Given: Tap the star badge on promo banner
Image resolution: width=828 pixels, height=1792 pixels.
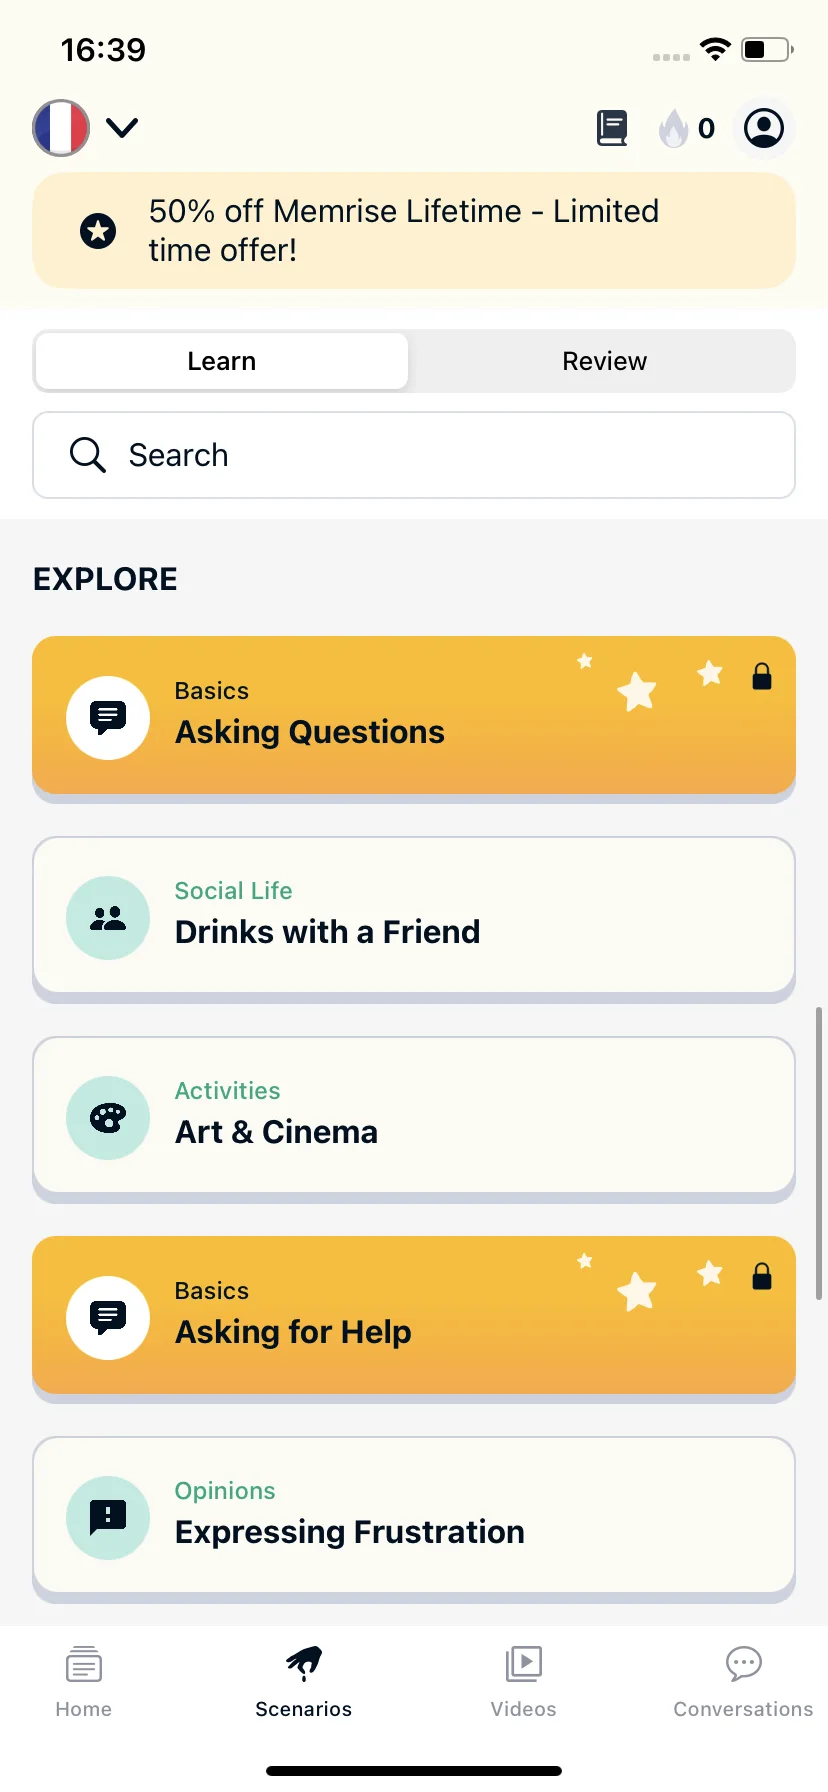Looking at the screenshot, I should [x=98, y=231].
